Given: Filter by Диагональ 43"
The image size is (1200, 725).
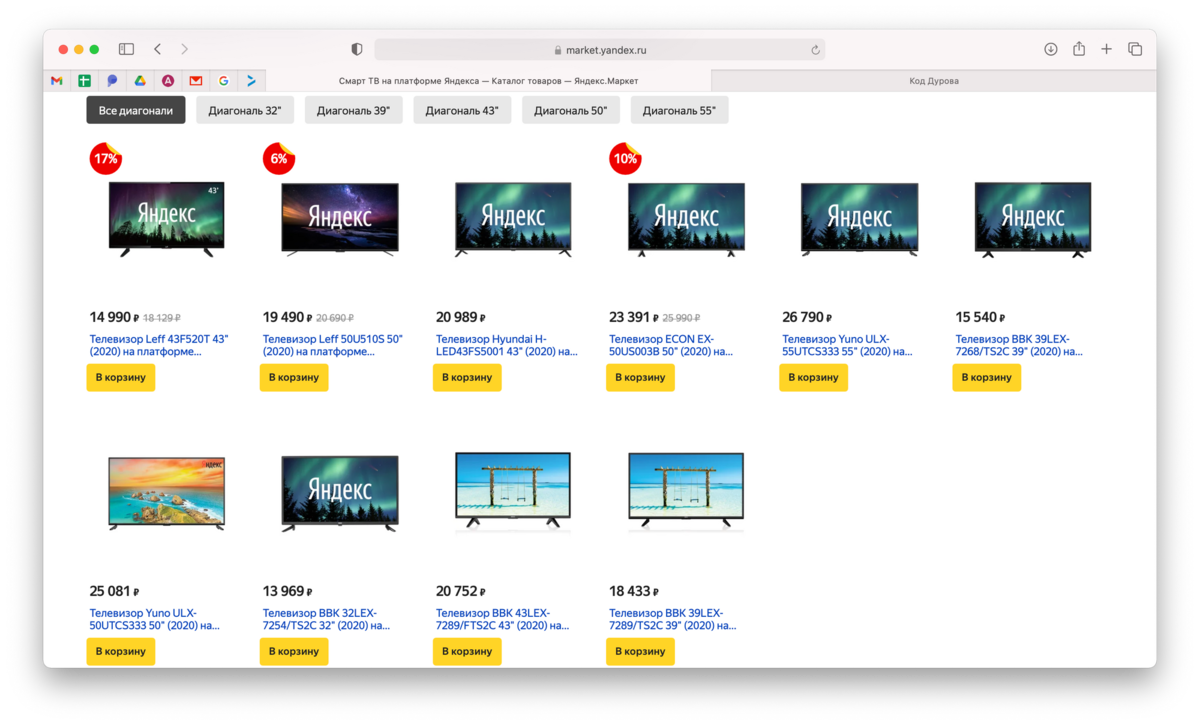Looking at the screenshot, I should click(462, 111).
